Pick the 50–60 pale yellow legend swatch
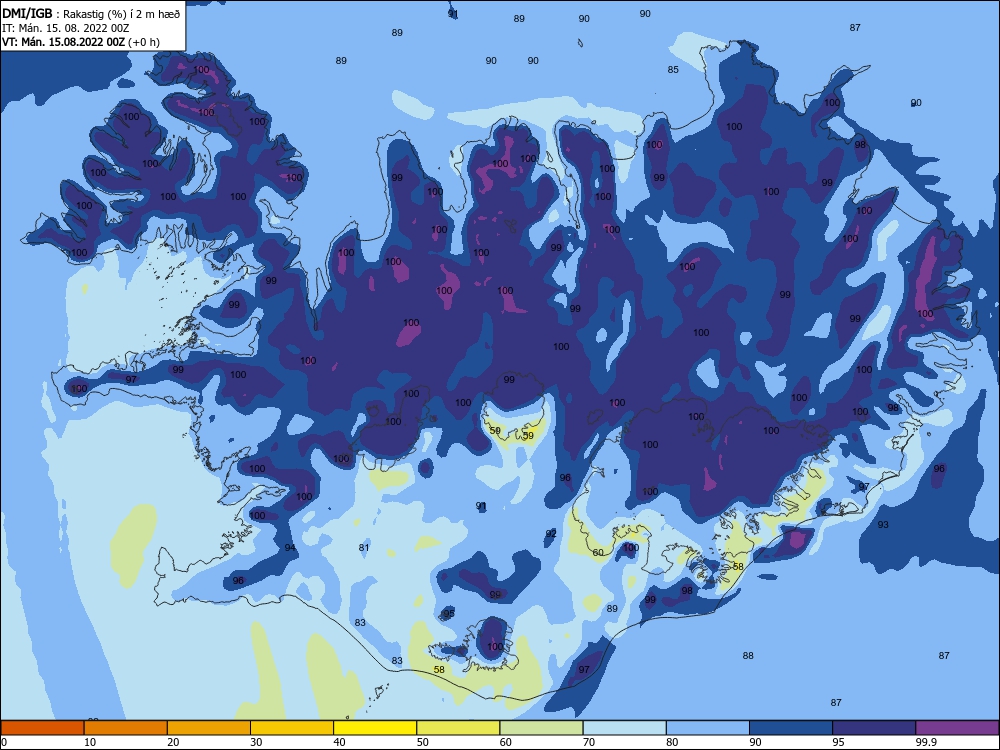 458,728
